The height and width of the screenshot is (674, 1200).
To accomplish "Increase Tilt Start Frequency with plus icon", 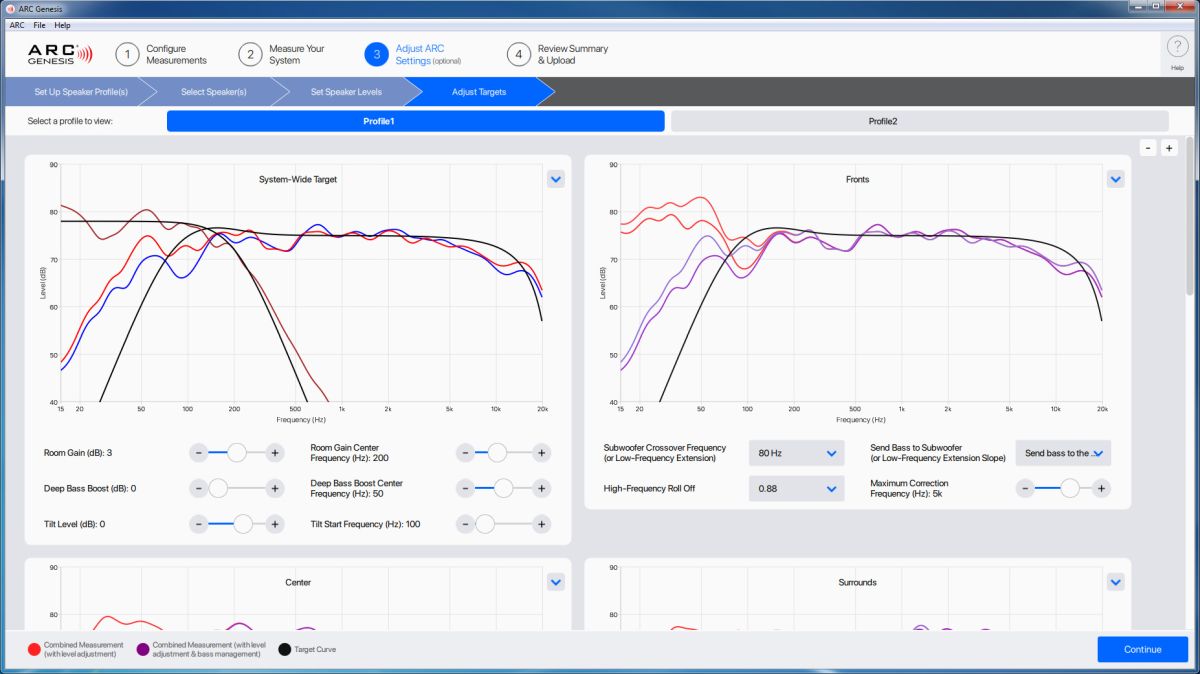I will (x=541, y=524).
